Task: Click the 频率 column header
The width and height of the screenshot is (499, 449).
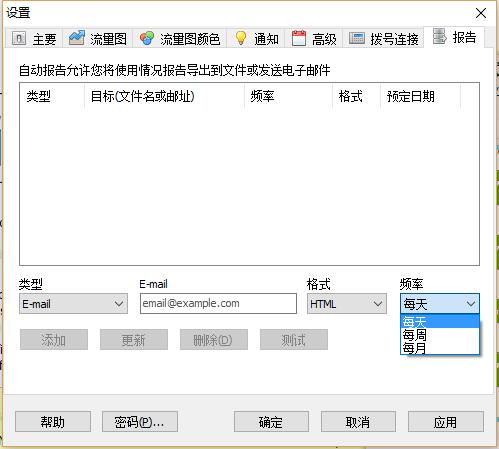Action: pyautogui.click(x=288, y=96)
